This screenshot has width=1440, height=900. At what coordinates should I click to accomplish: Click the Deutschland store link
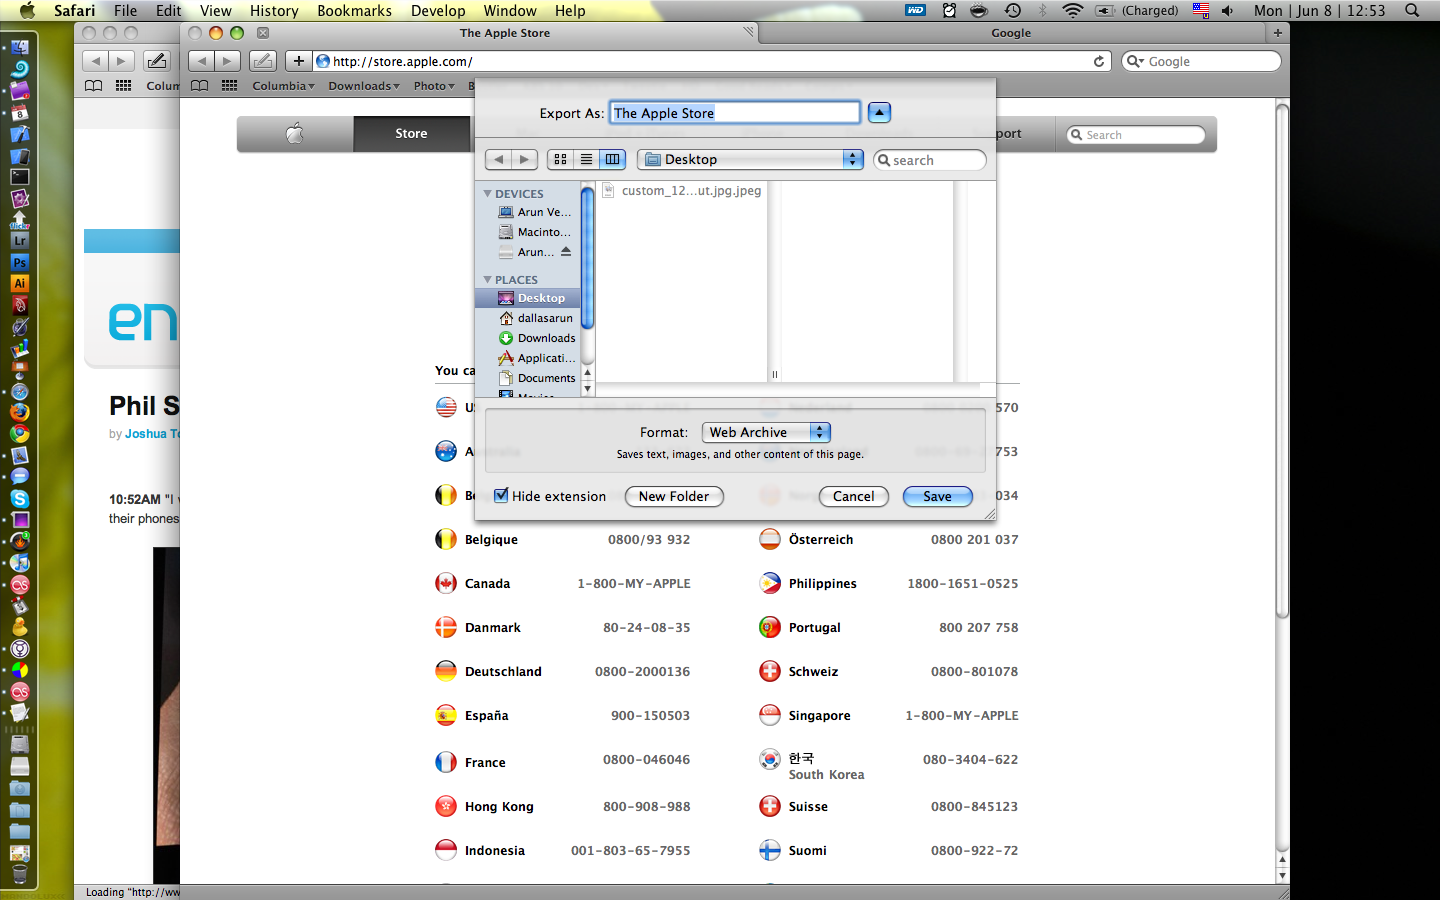pyautogui.click(x=503, y=672)
